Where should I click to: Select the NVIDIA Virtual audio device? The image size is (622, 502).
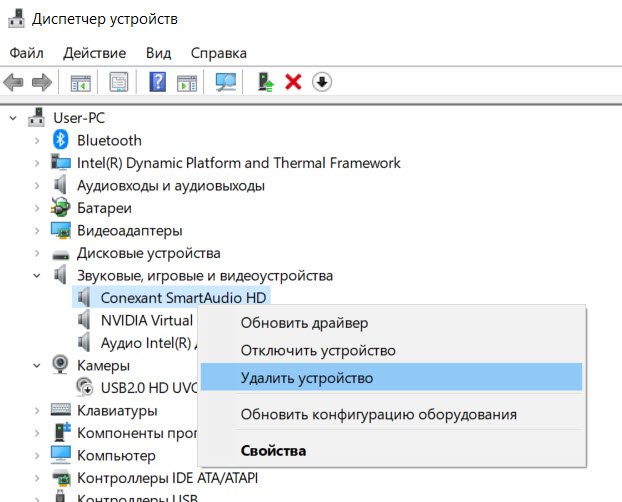click(147, 320)
